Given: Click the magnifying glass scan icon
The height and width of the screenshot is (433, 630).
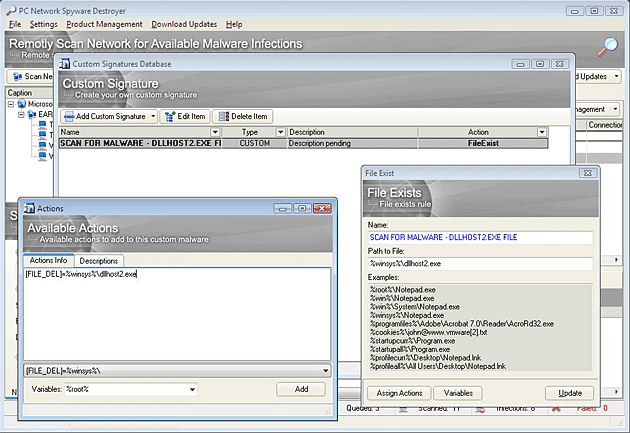Looking at the screenshot, I should click(608, 47).
